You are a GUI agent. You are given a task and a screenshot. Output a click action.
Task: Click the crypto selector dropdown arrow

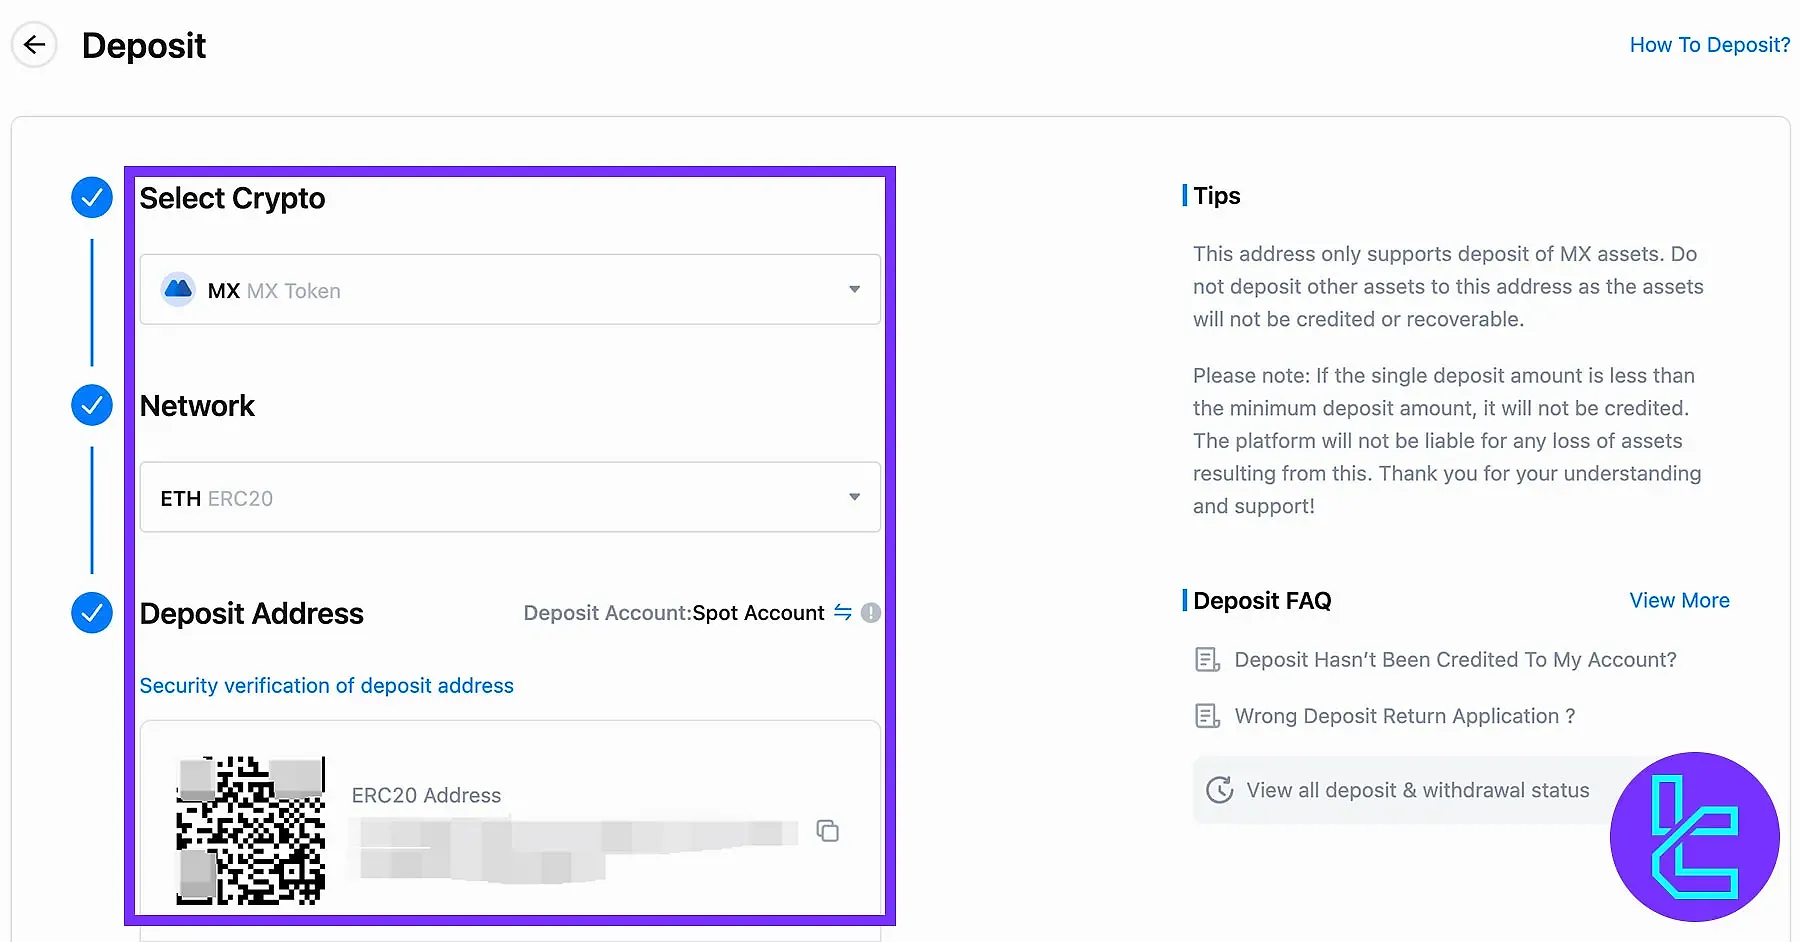tap(854, 290)
